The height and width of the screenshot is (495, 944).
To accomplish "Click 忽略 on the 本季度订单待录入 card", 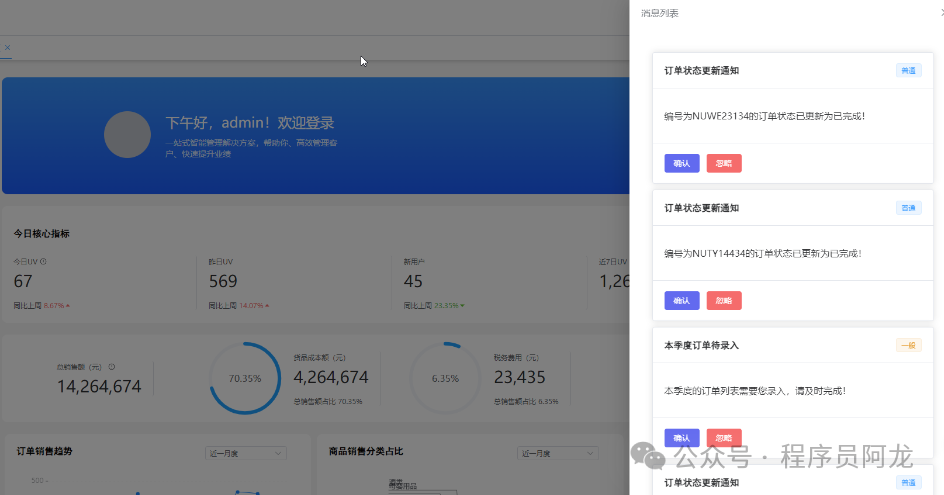I will pyautogui.click(x=724, y=438).
